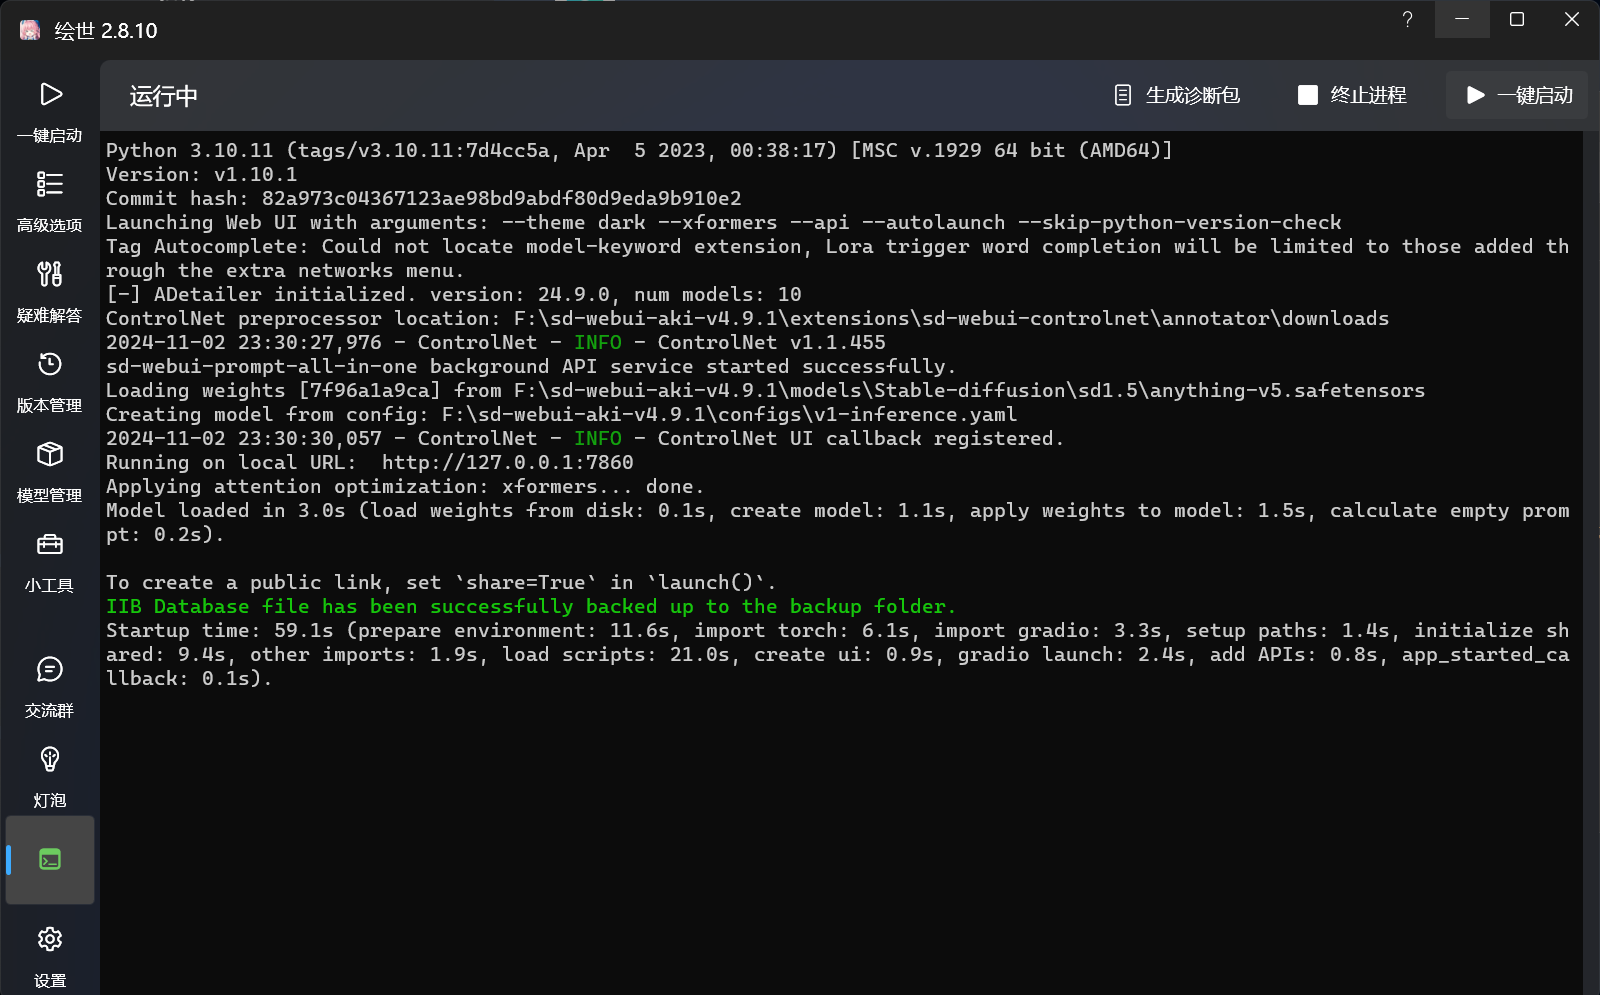Open 模型管理 model management
Image resolution: width=1600 pixels, height=995 pixels.
click(x=50, y=472)
